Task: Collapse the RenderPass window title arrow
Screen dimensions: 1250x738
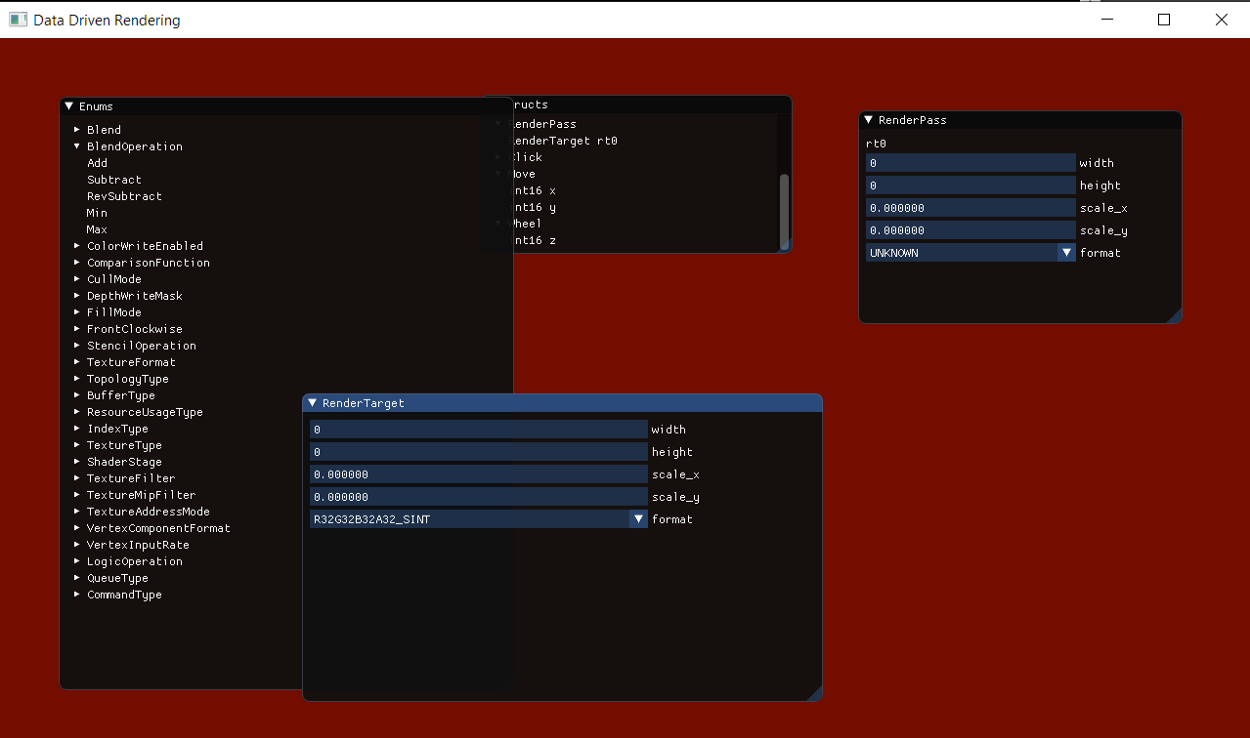Action: (869, 120)
